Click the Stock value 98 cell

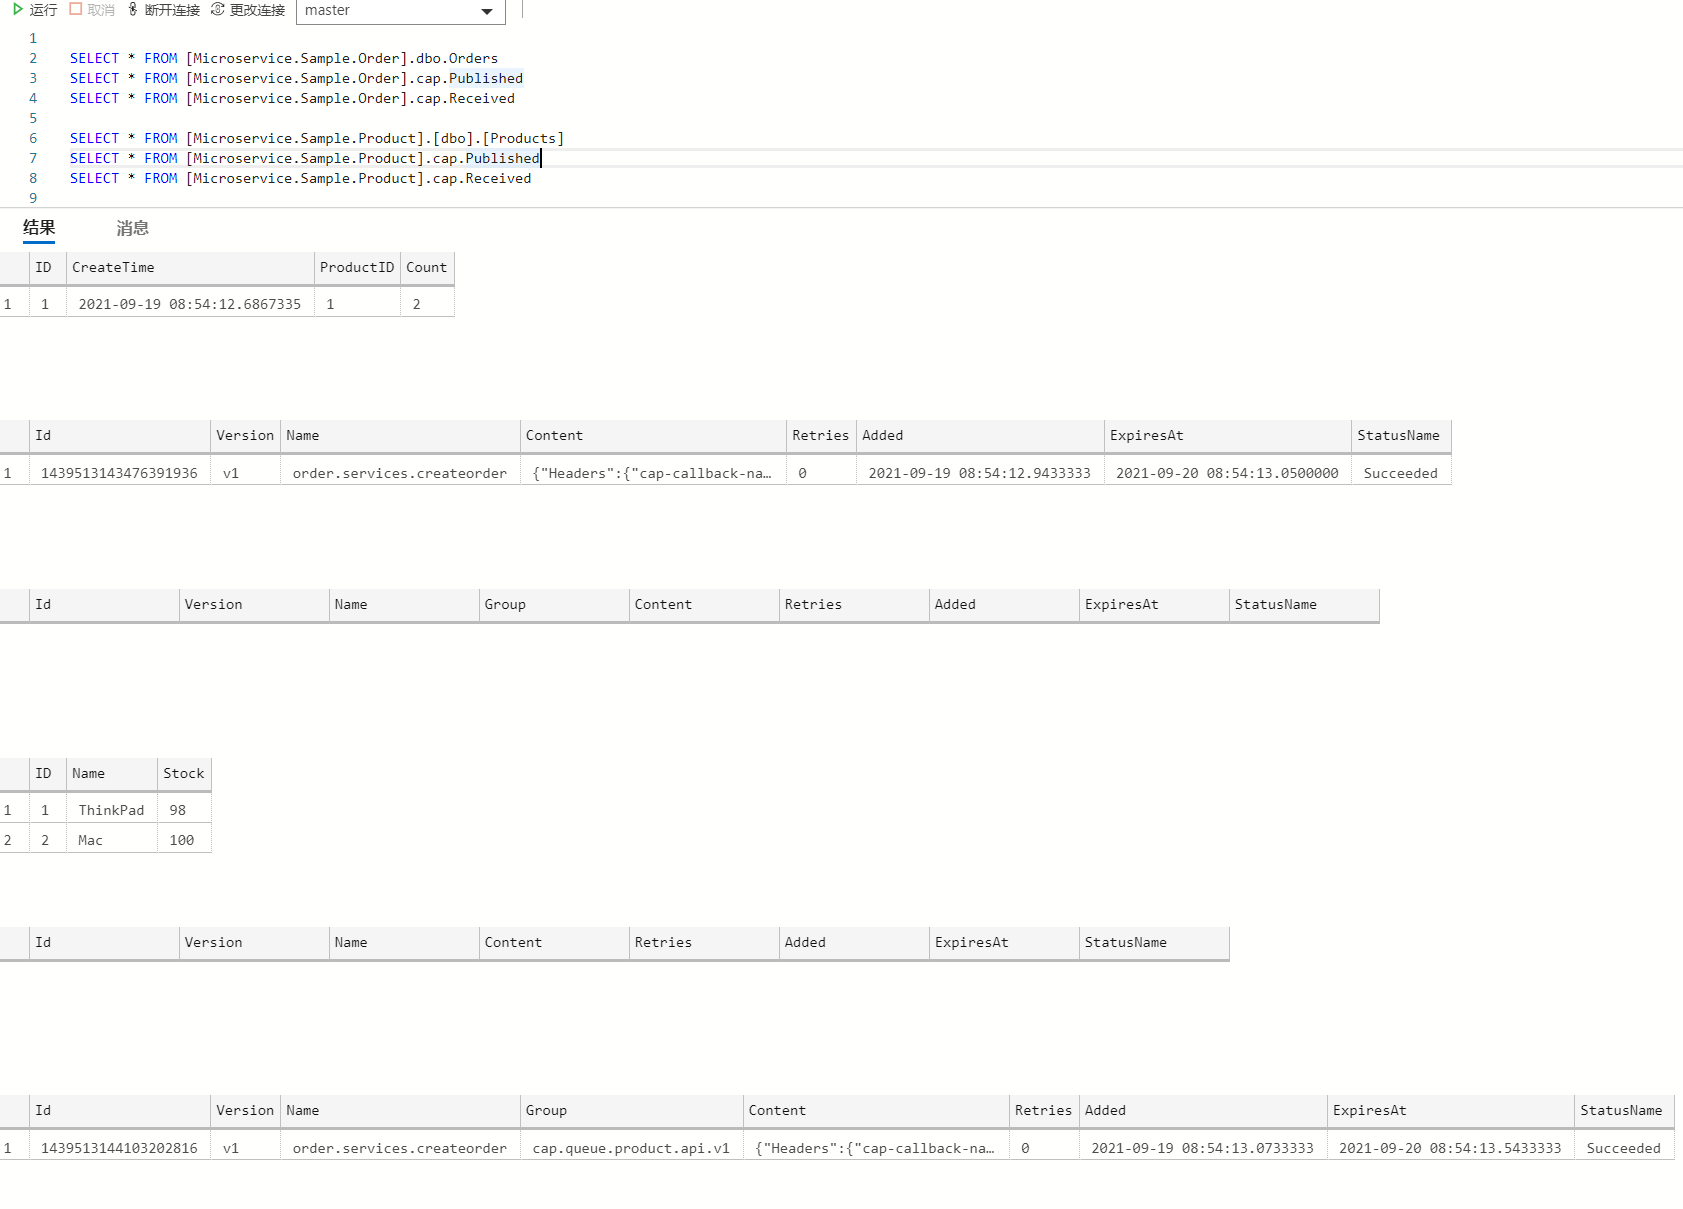(x=178, y=810)
